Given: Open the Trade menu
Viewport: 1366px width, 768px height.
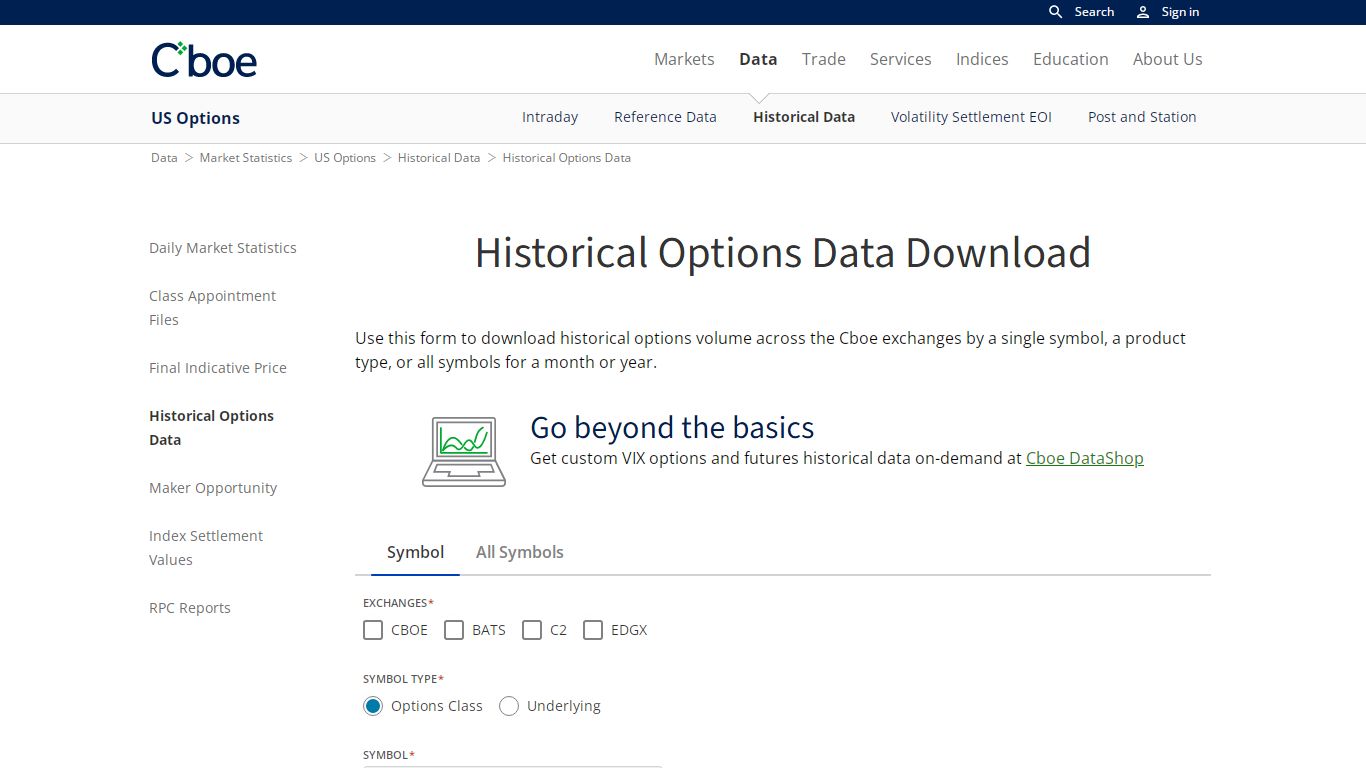Looking at the screenshot, I should [824, 59].
